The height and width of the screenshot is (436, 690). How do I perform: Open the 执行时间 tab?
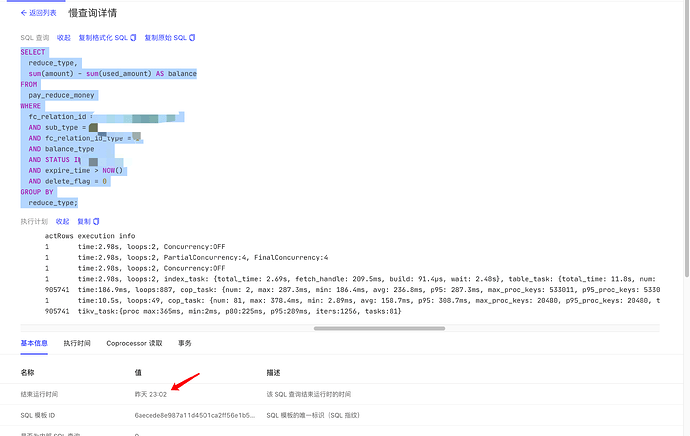[x=77, y=343]
